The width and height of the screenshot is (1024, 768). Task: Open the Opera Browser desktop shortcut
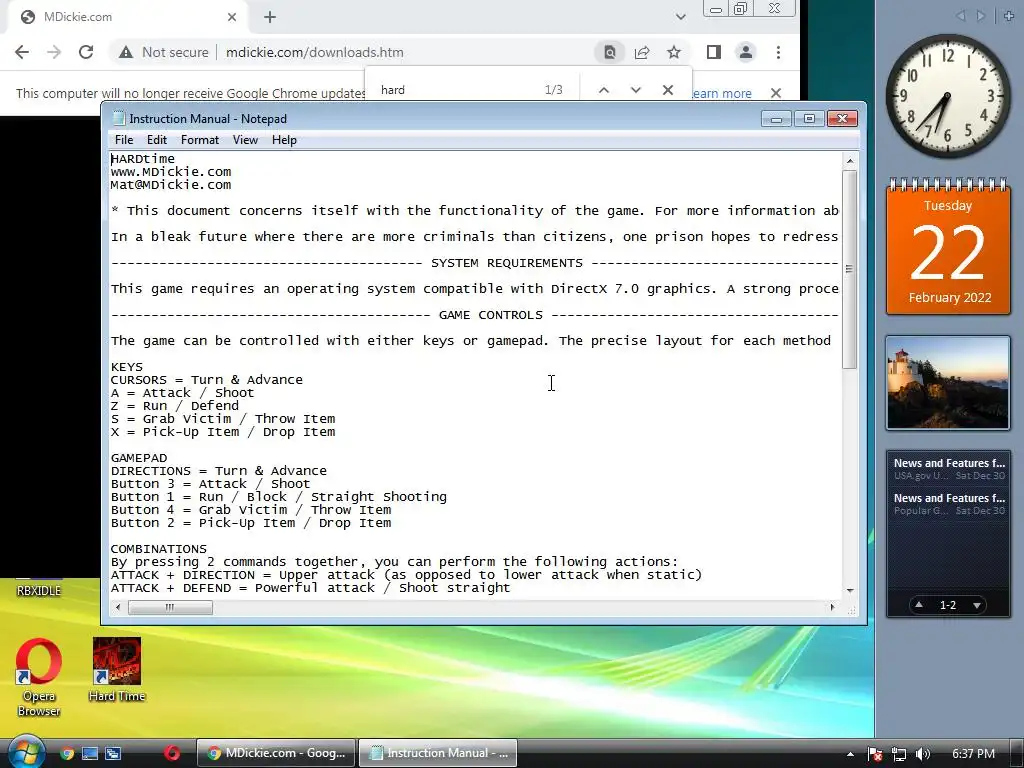39,677
